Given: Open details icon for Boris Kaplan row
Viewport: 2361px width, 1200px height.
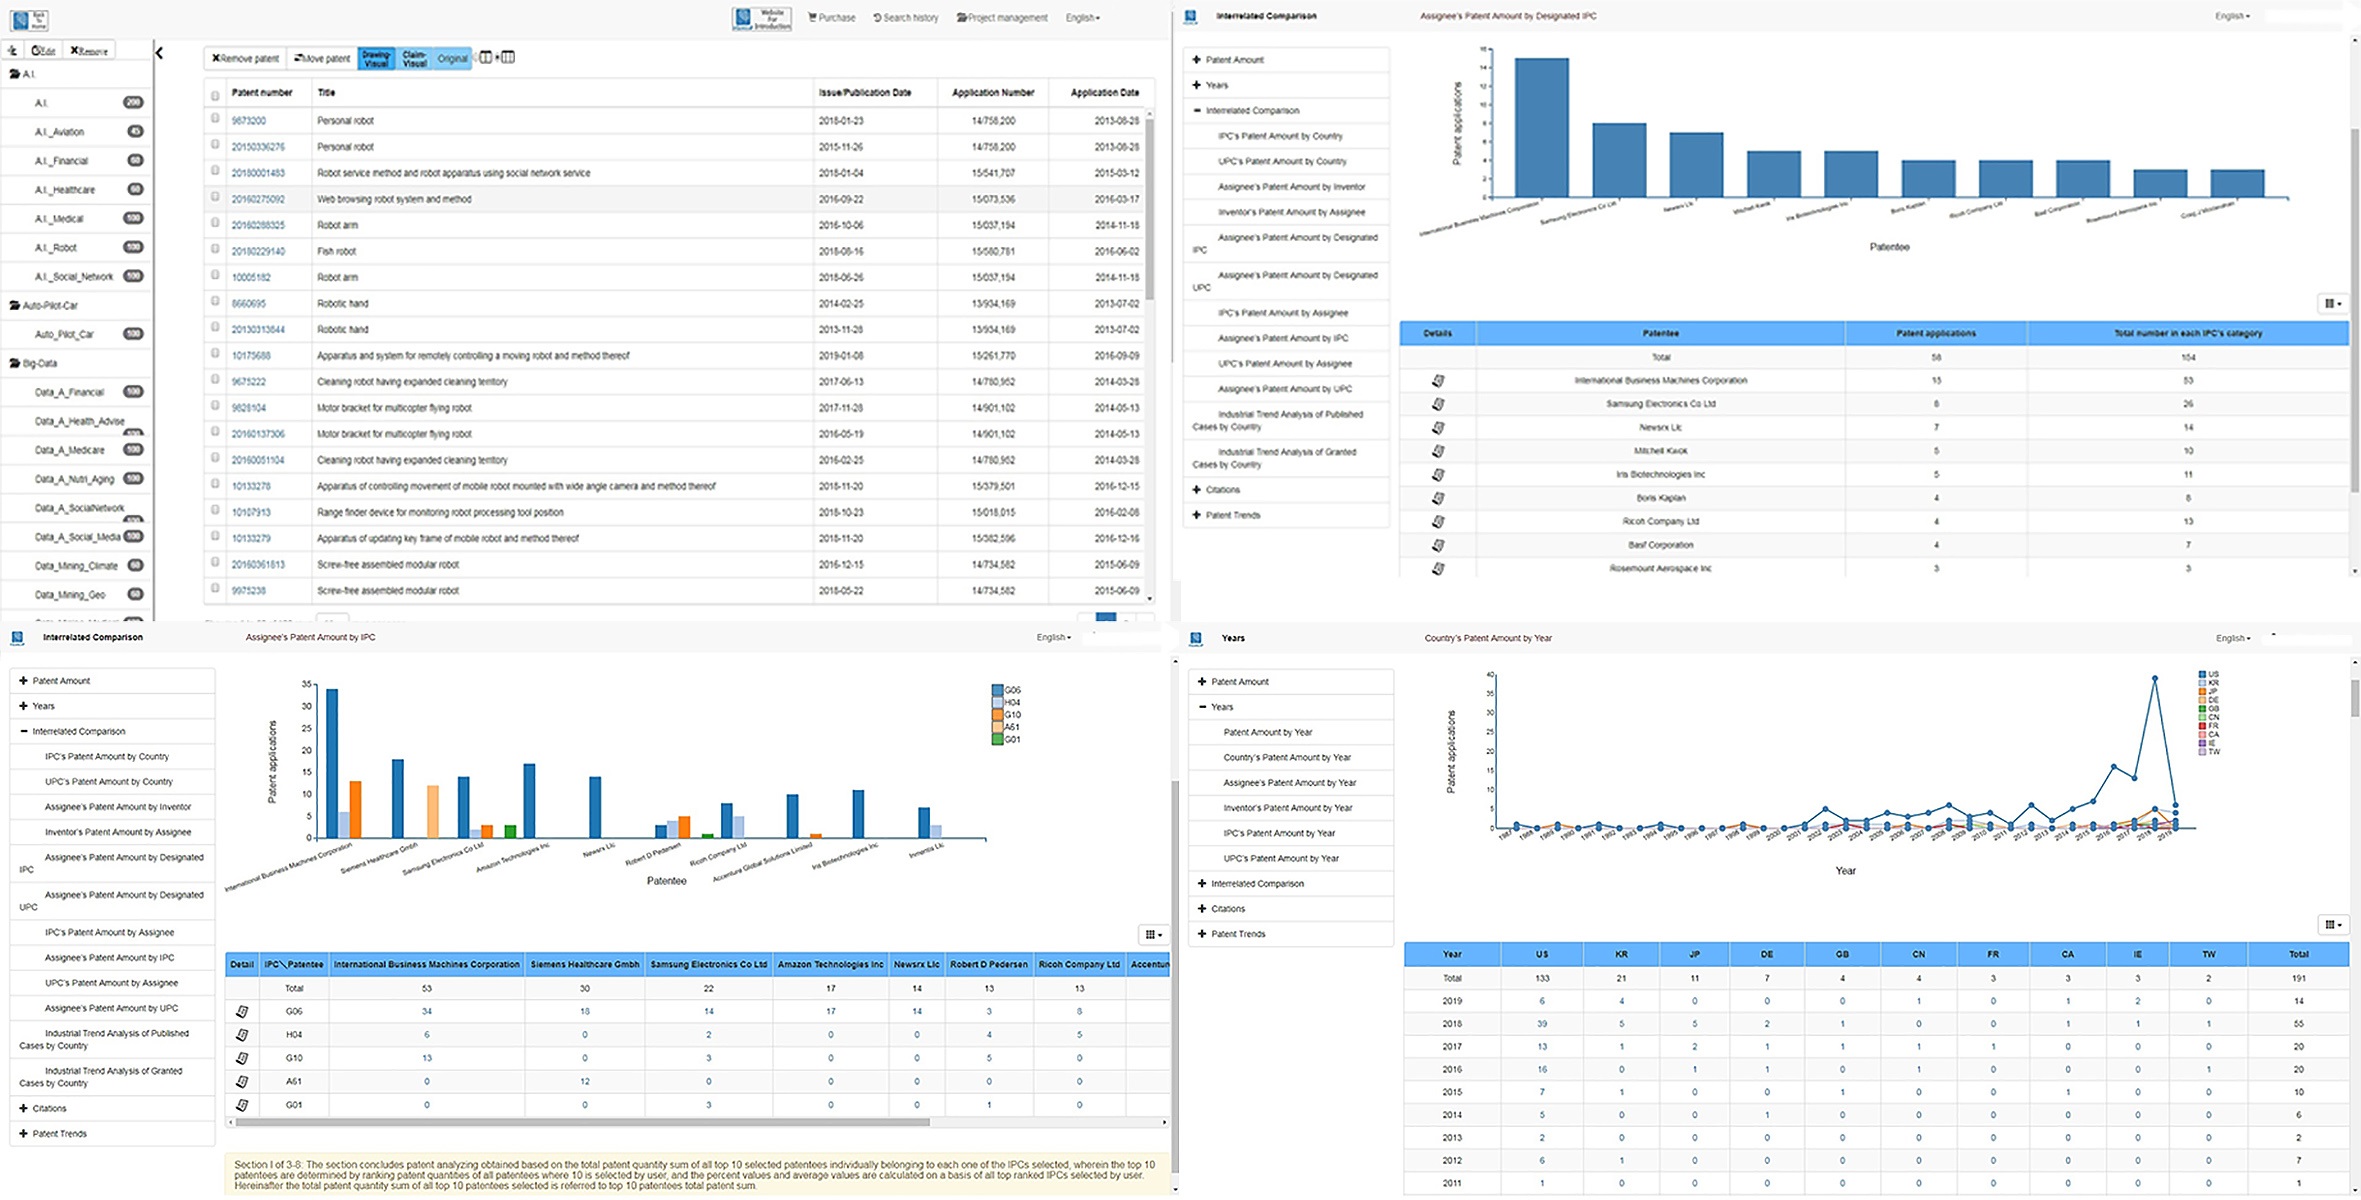Looking at the screenshot, I should pos(1438,498).
